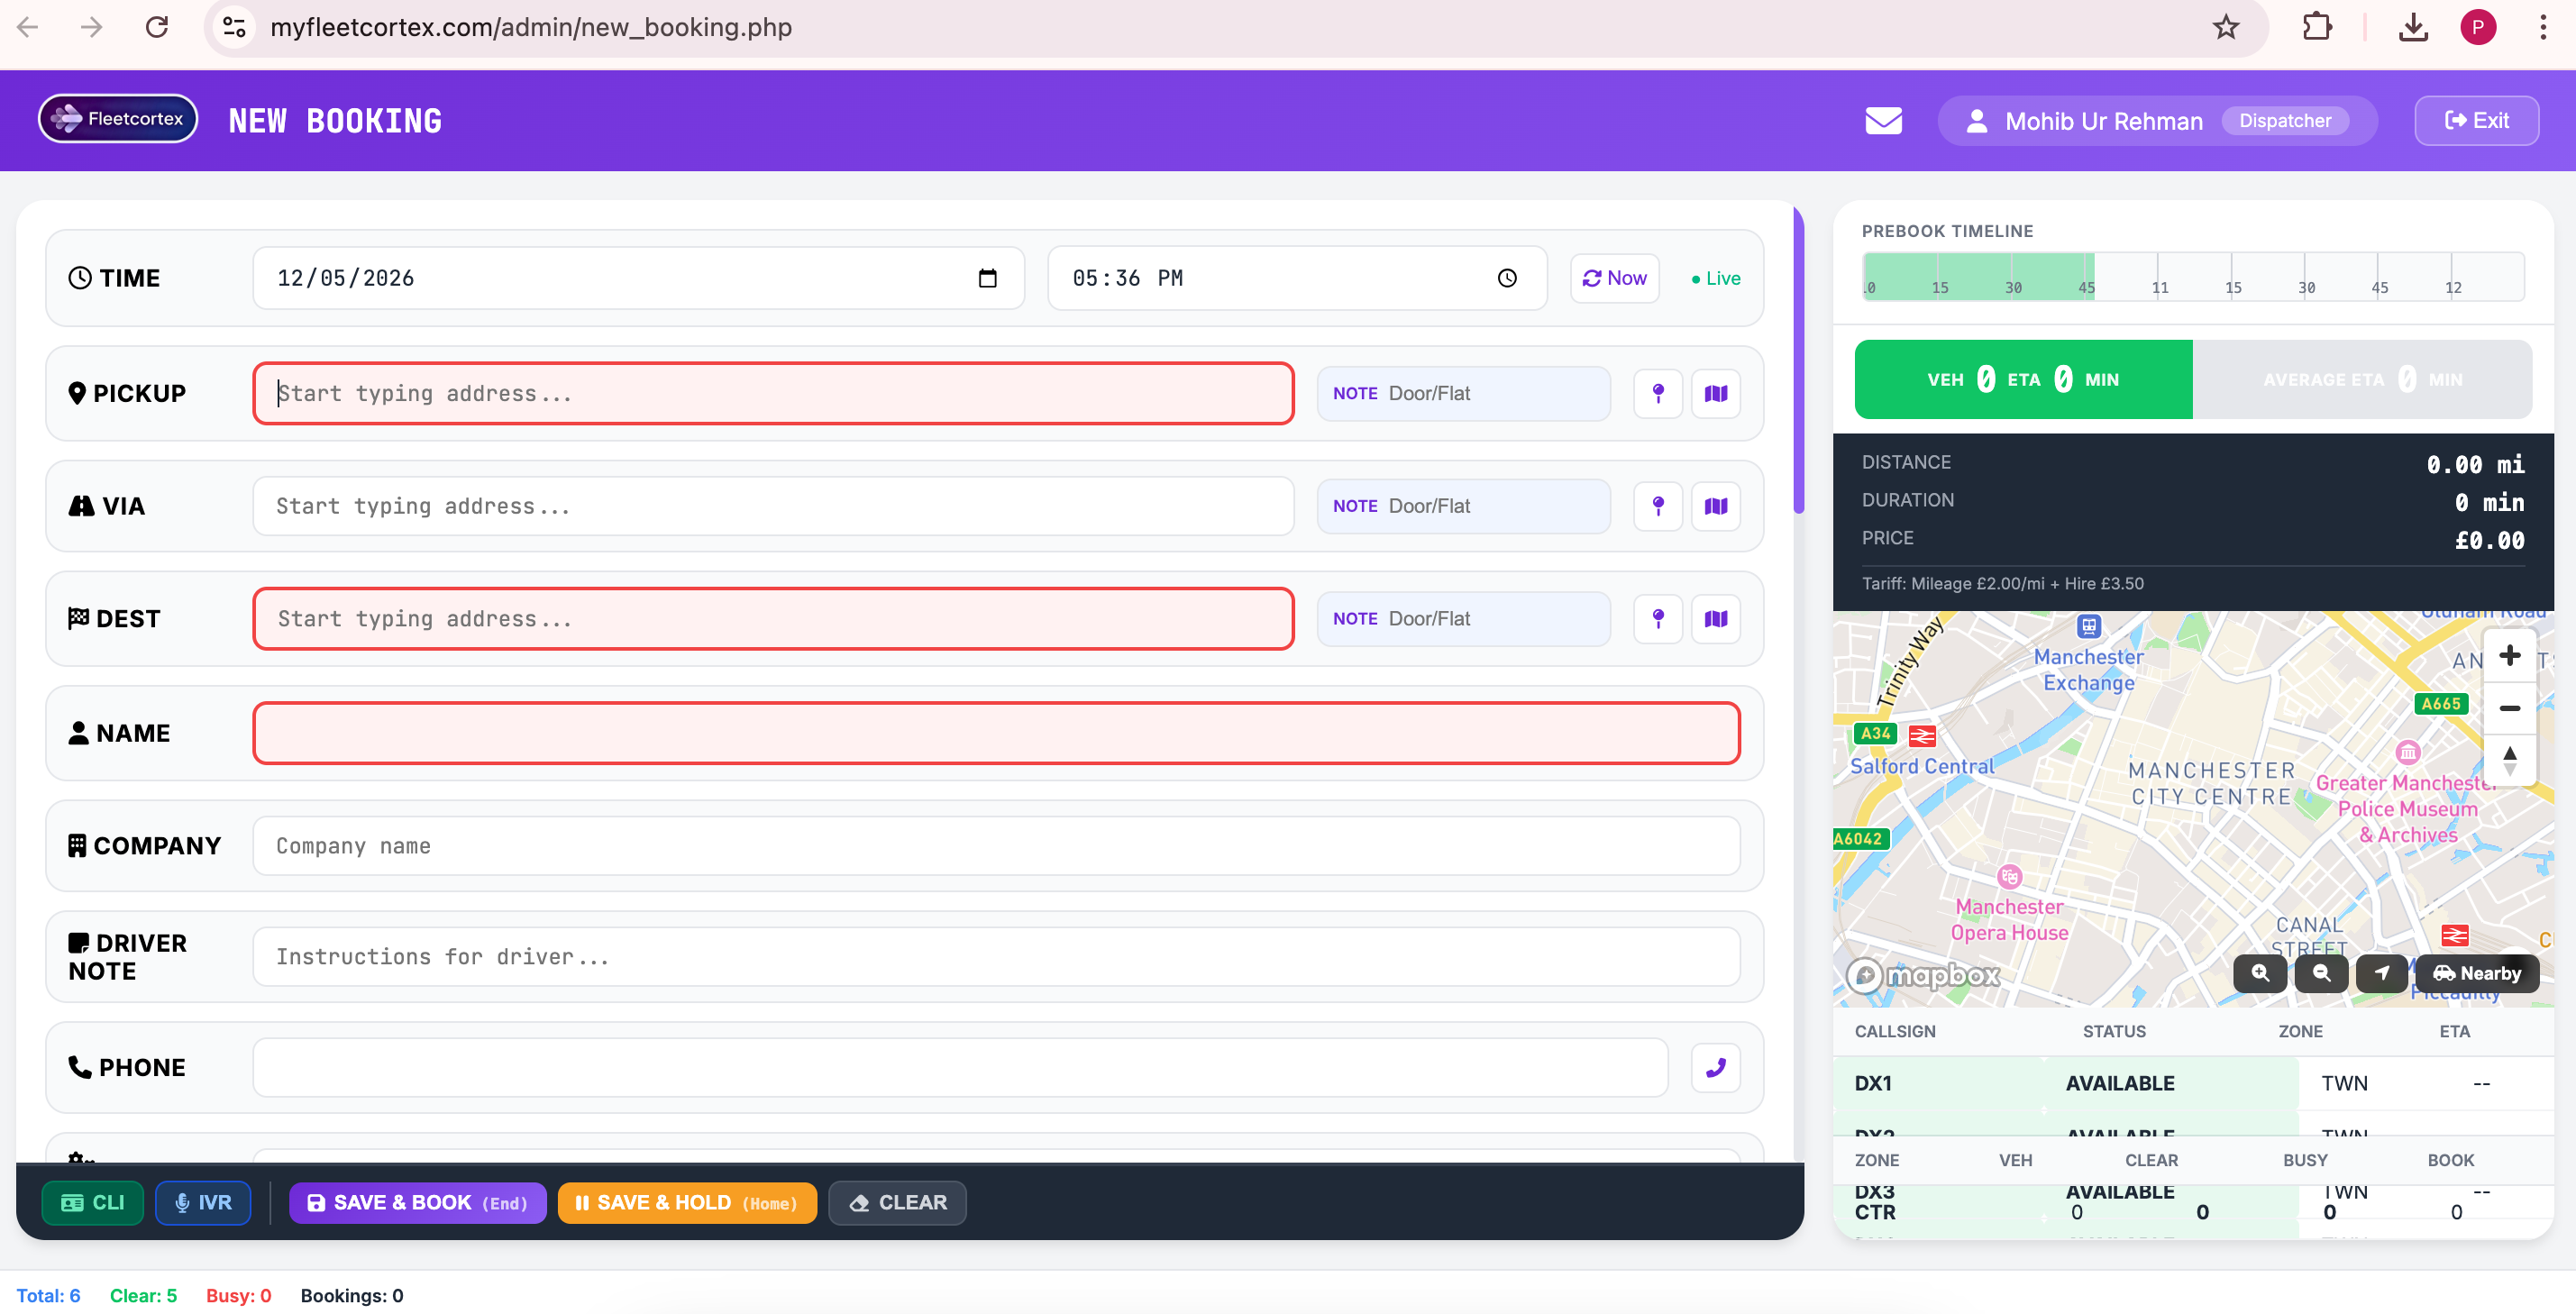
Task: Open the browser profile avatar P
Action: [x=2478, y=27]
